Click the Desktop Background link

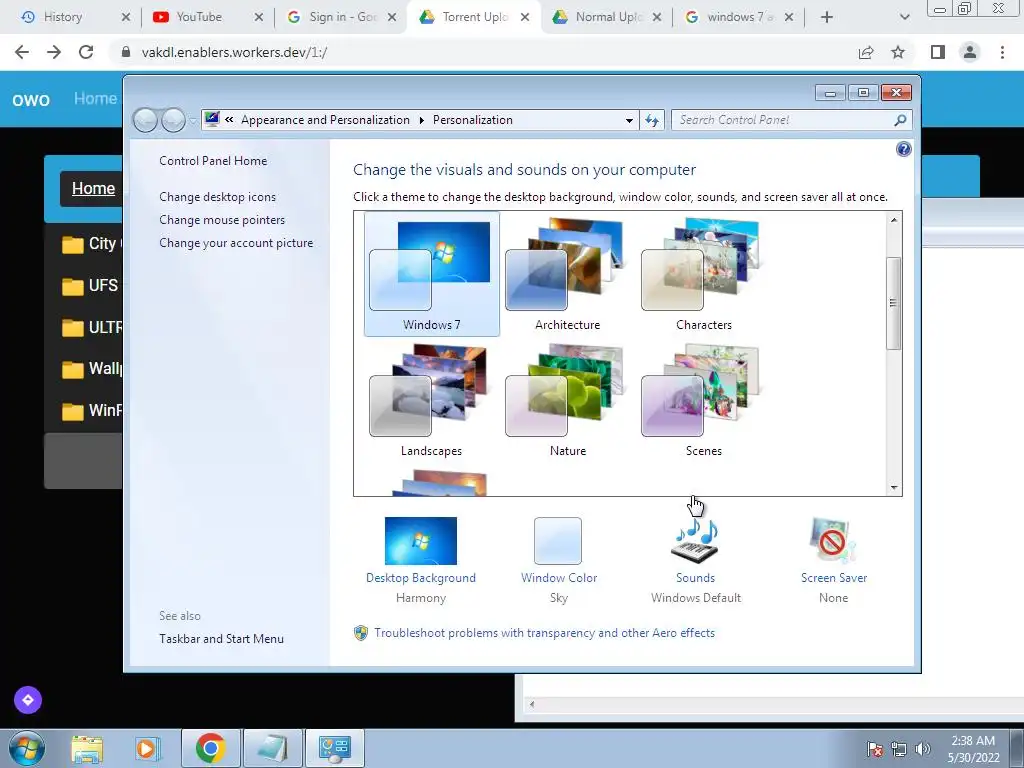point(421,578)
